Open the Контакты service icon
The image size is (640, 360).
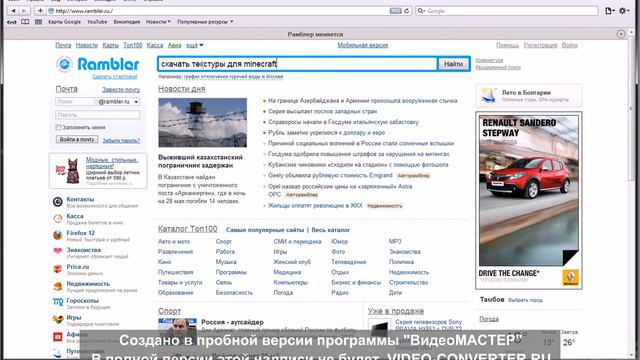pyautogui.click(x=58, y=201)
